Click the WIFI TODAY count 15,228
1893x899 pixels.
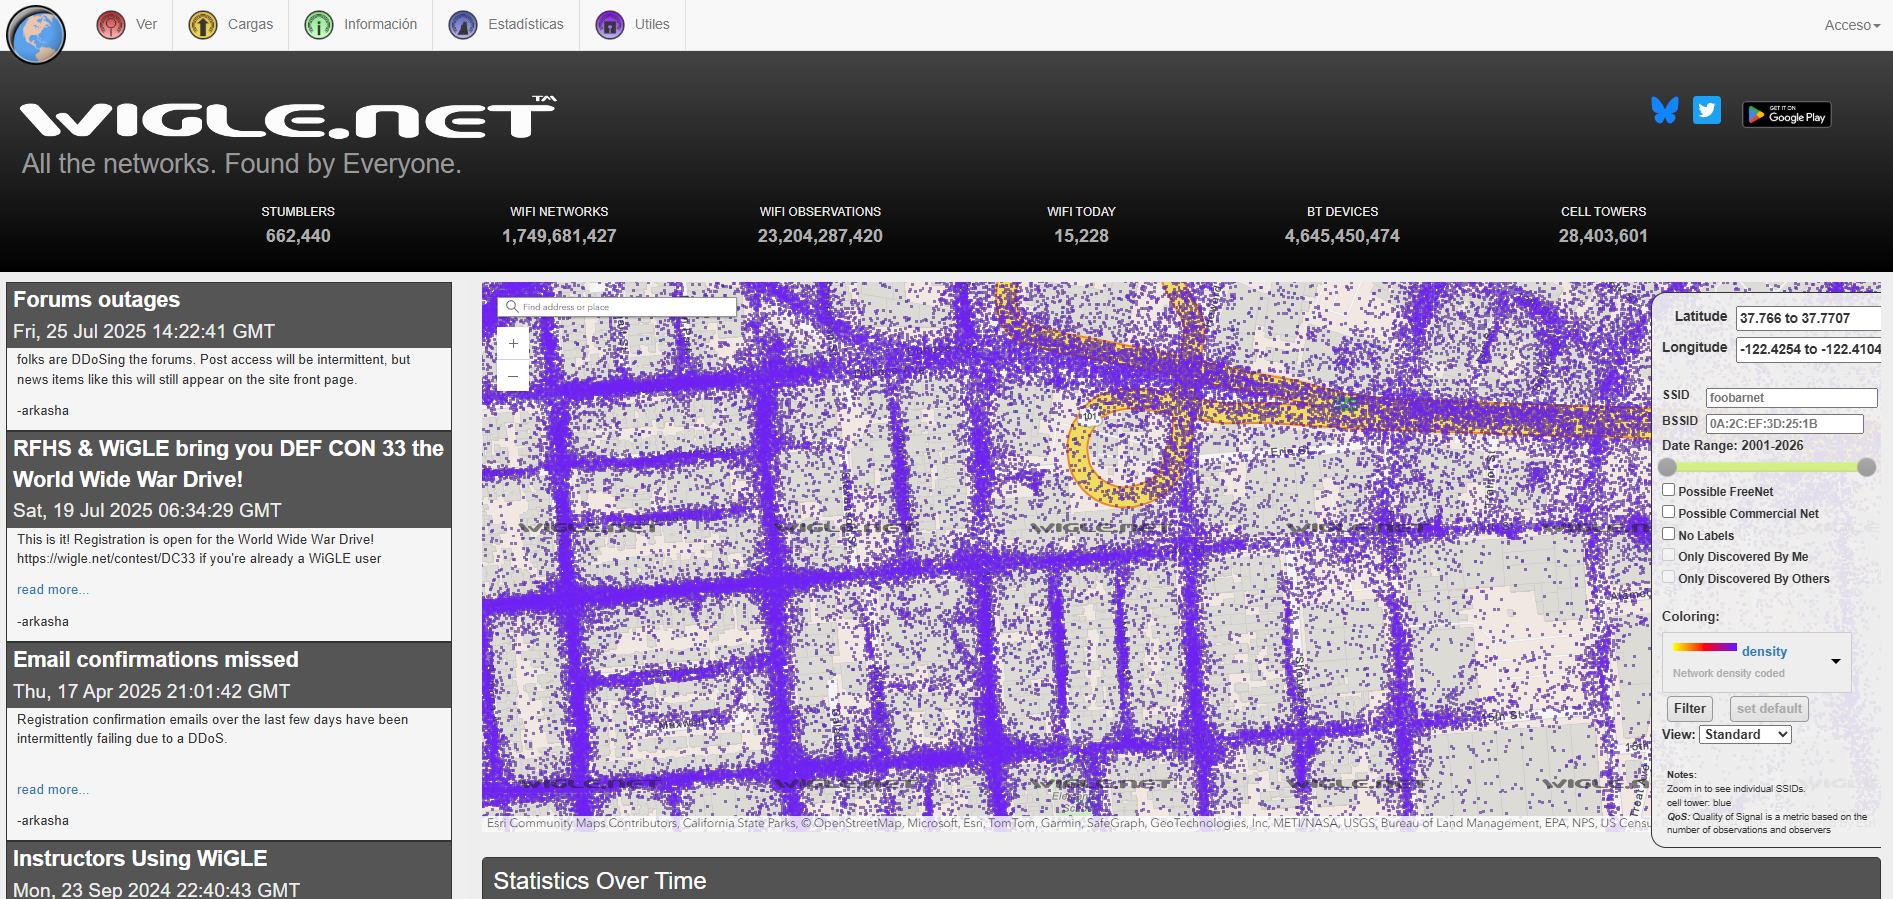tap(1081, 236)
